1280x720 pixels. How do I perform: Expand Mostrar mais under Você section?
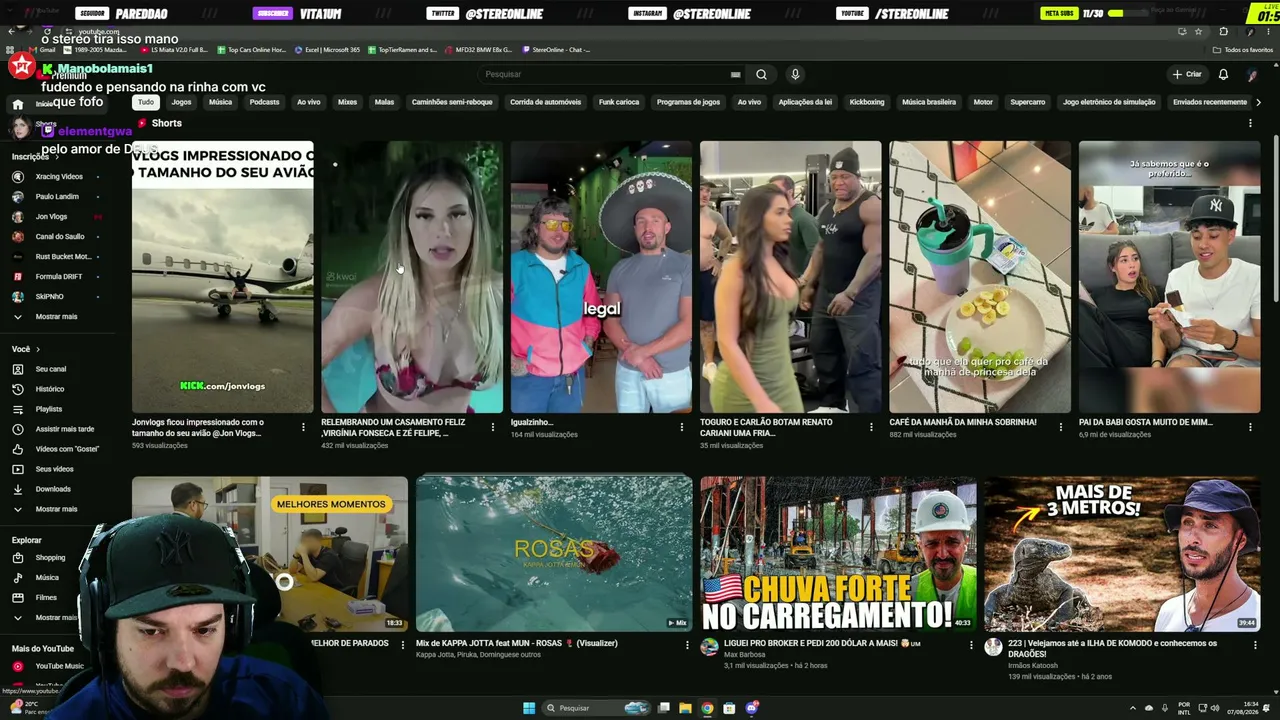point(56,509)
